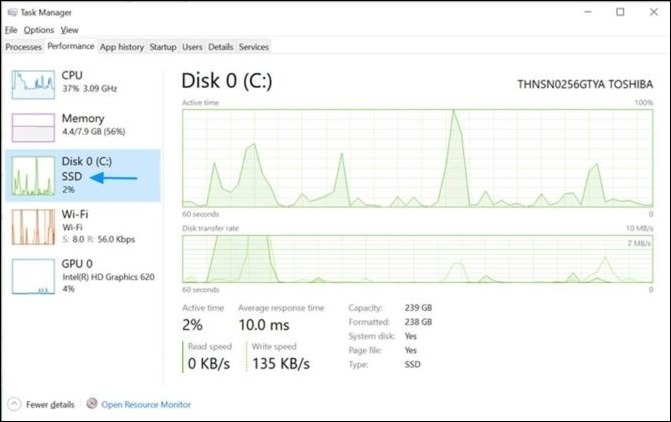Click the Disk active time graph
The image size is (671, 422).
pyautogui.click(x=417, y=159)
